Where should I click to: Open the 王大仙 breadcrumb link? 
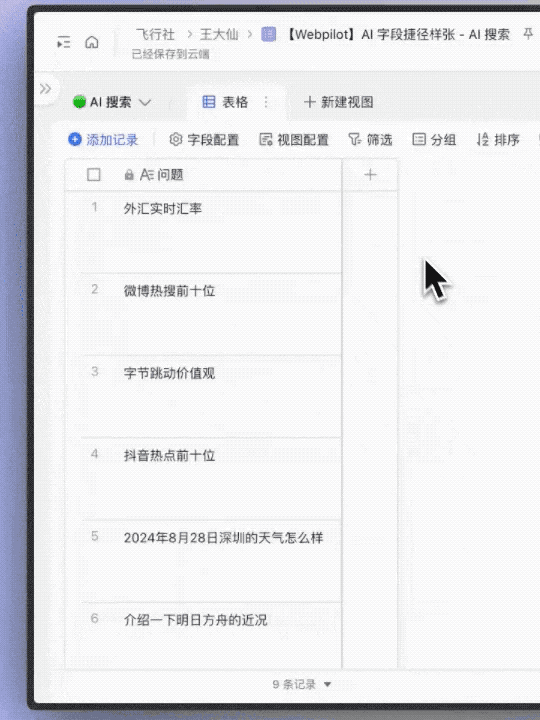tap(219, 35)
